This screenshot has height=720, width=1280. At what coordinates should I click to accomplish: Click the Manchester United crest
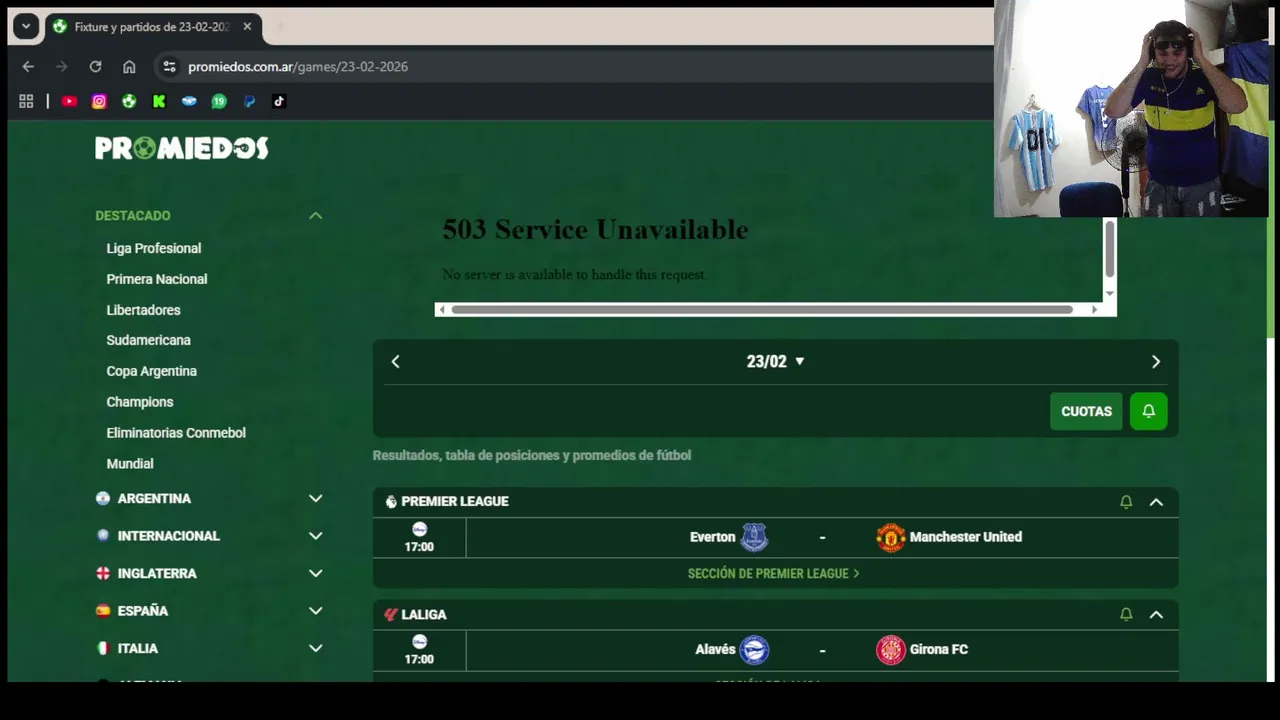tap(890, 537)
